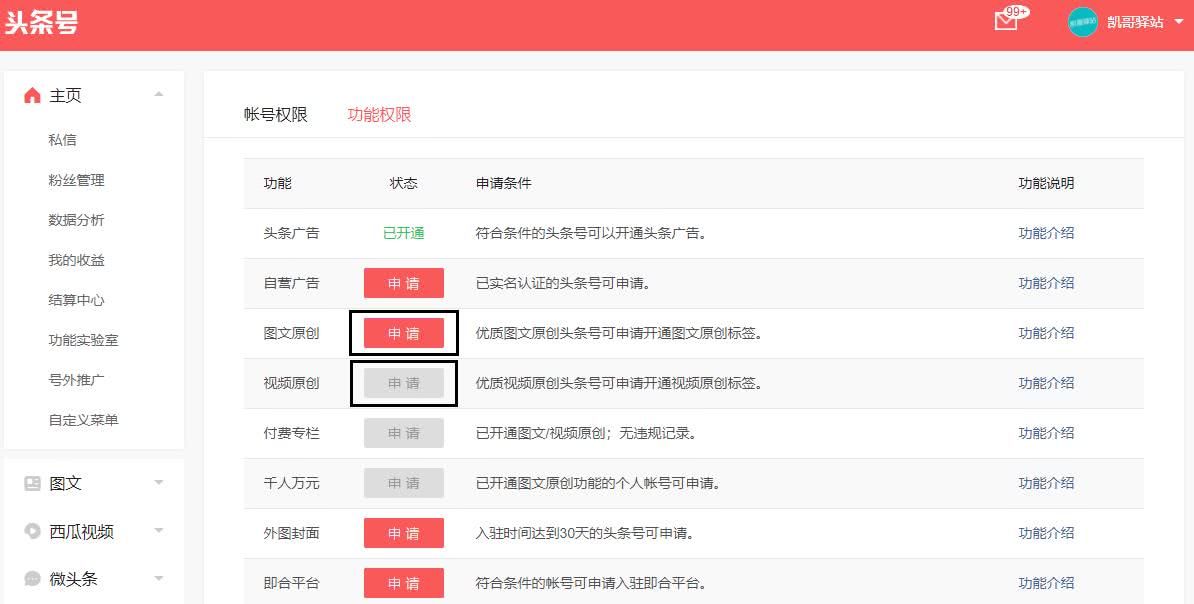Click 申请 button for 自营广告

(x=404, y=283)
